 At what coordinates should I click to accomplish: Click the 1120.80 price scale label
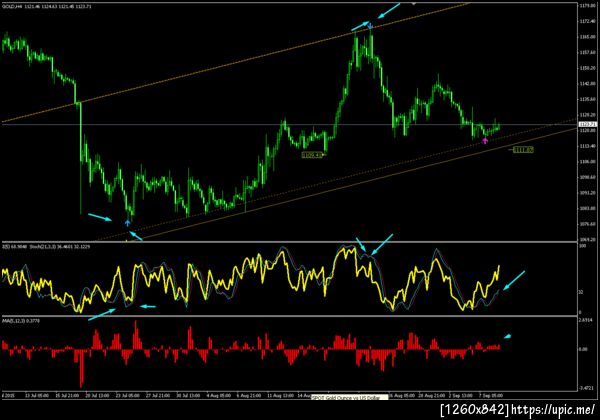pos(587,130)
